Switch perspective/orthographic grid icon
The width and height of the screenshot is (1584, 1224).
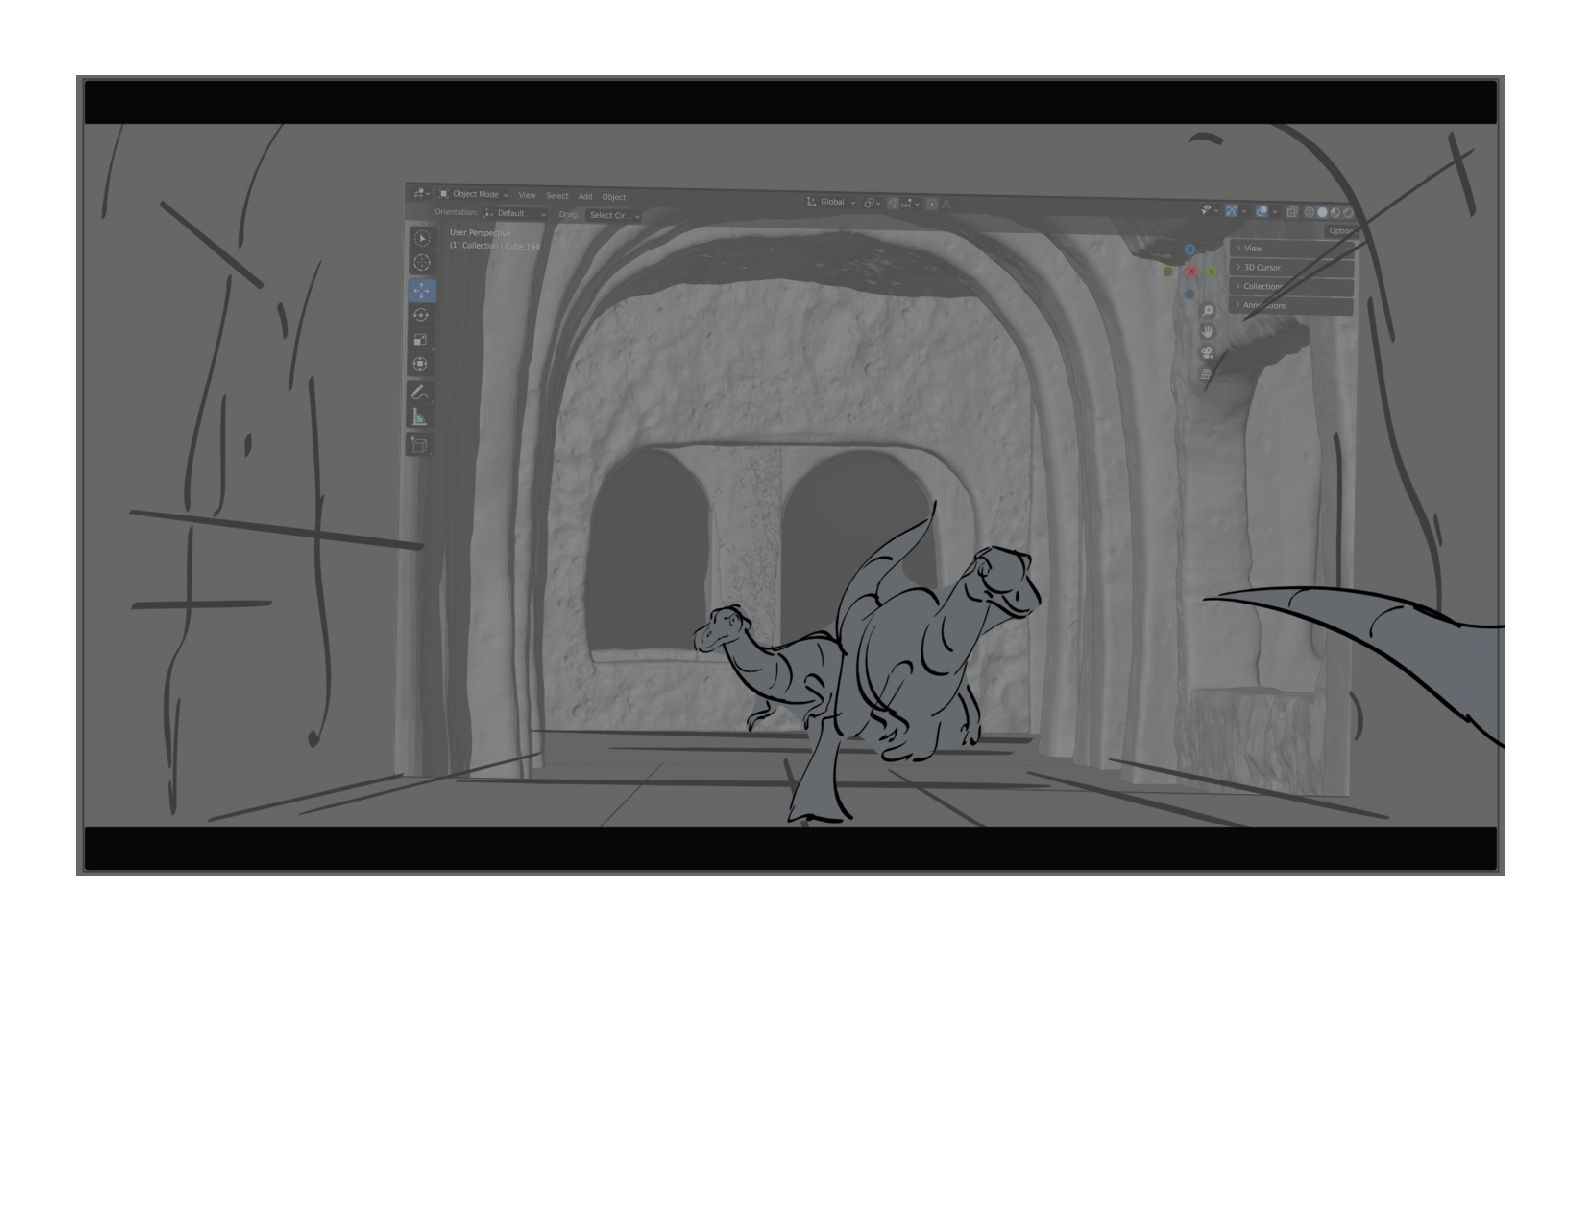point(1207,374)
